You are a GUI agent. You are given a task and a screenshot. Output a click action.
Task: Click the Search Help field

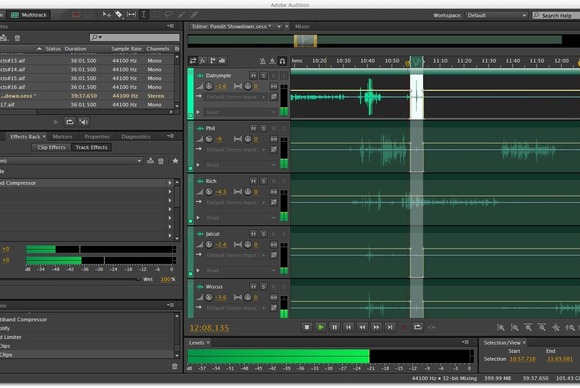click(556, 16)
